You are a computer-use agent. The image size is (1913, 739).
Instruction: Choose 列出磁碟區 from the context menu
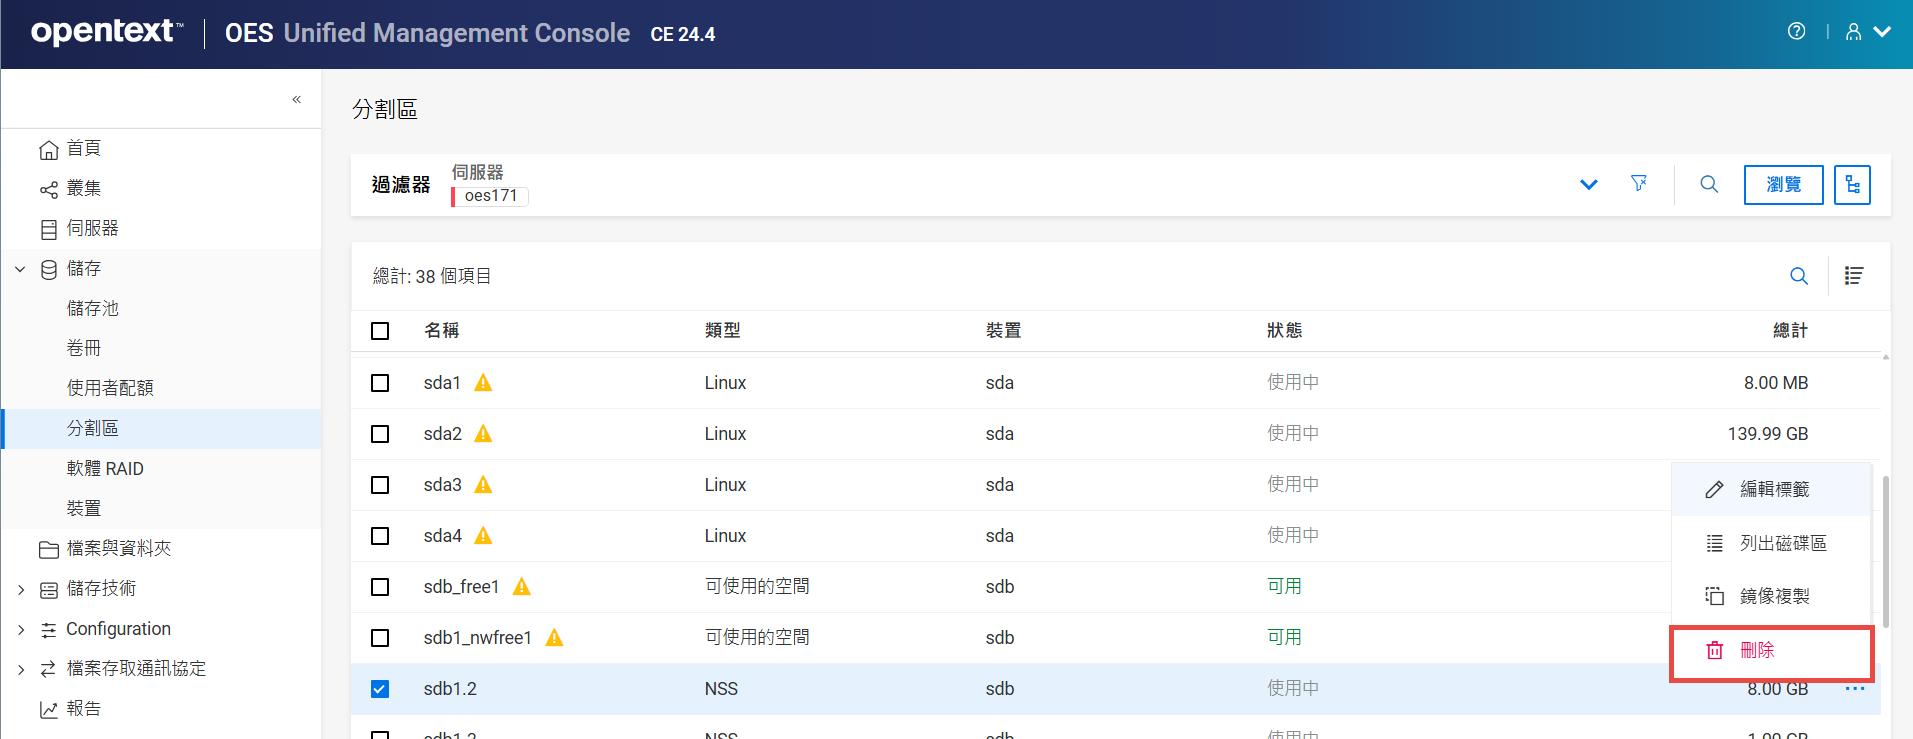point(1771,543)
